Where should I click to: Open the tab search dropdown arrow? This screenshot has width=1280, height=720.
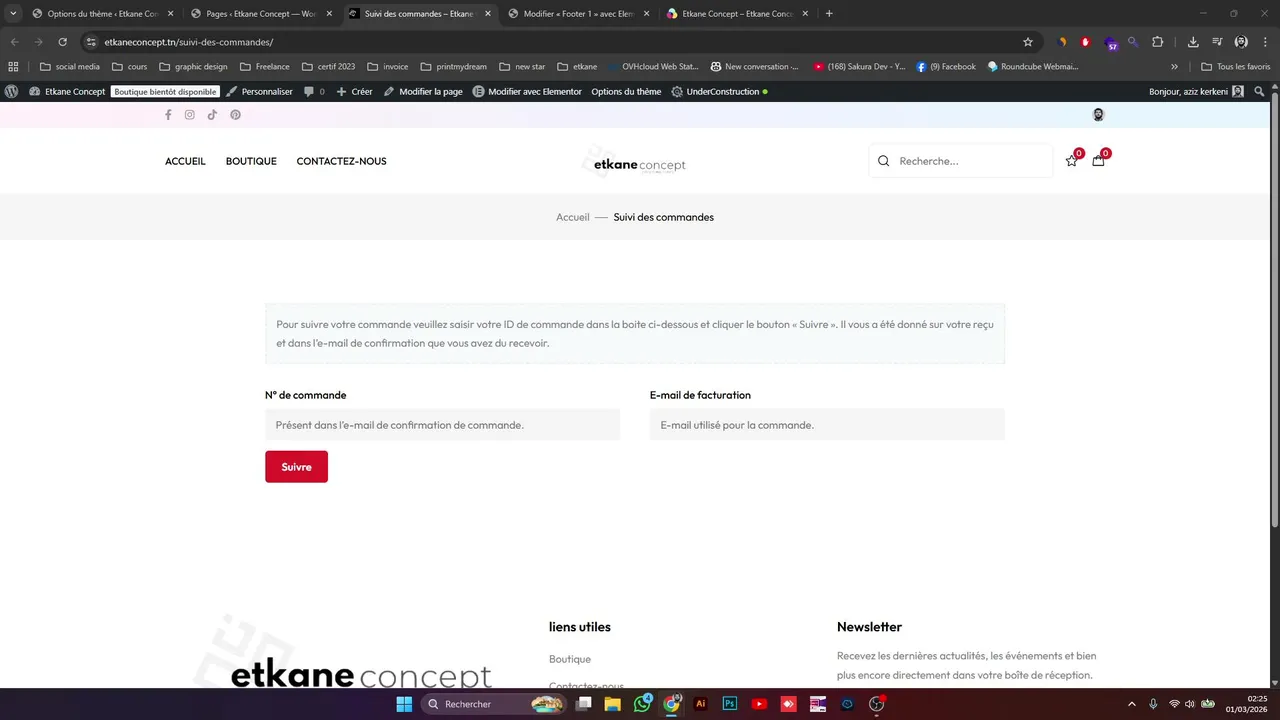point(13,14)
